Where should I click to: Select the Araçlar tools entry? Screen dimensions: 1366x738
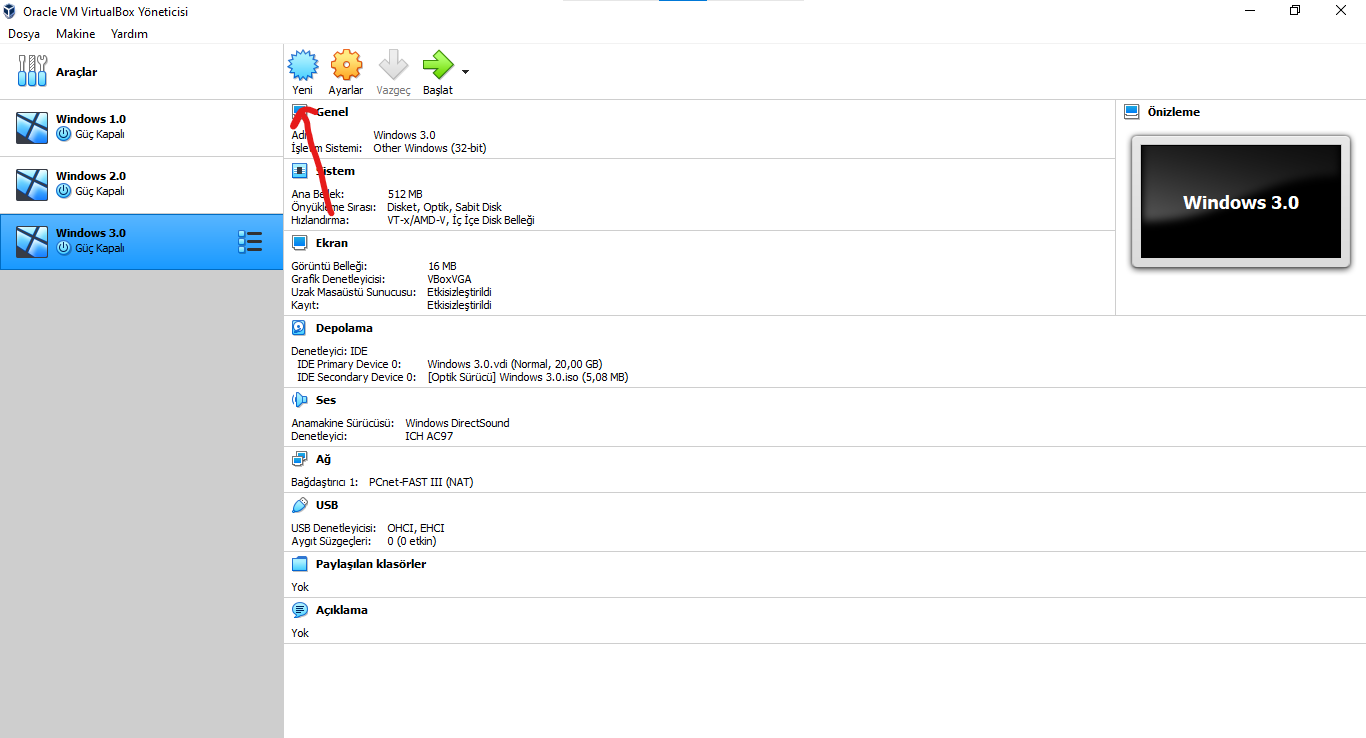point(142,72)
